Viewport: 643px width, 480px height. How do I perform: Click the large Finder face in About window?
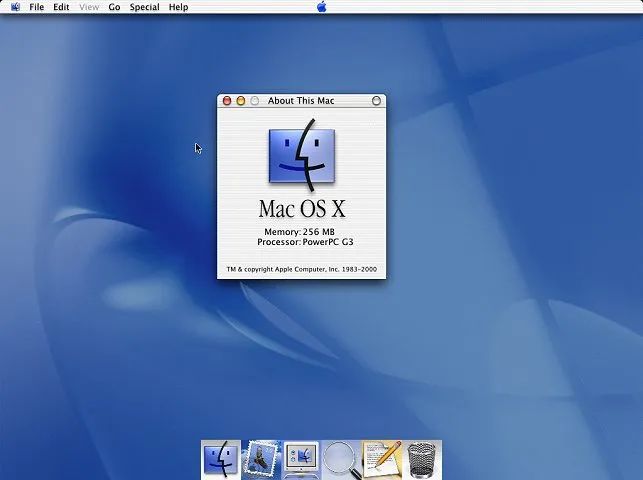pyautogui.click(x=301, y=156)
